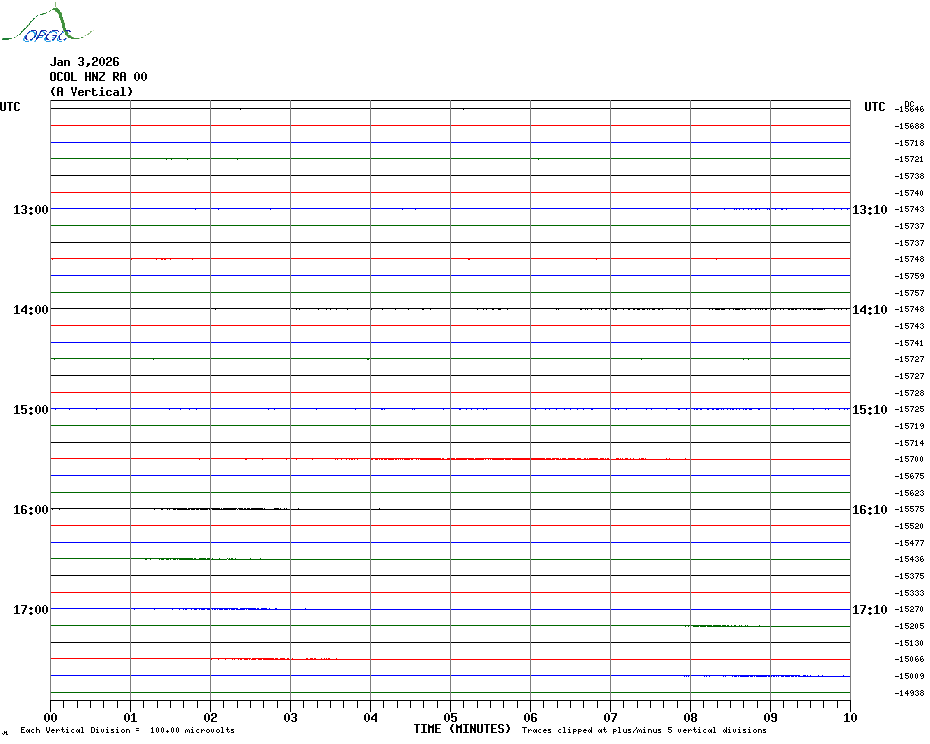
Task: Click the 17:10 time label on right
Action: 869,610
